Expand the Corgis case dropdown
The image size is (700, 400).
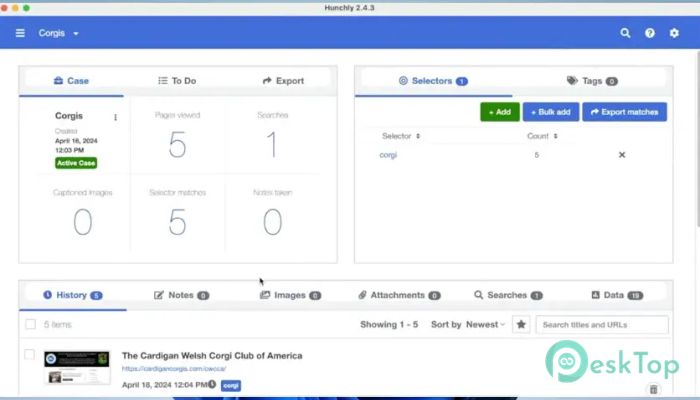click(58, 33)
